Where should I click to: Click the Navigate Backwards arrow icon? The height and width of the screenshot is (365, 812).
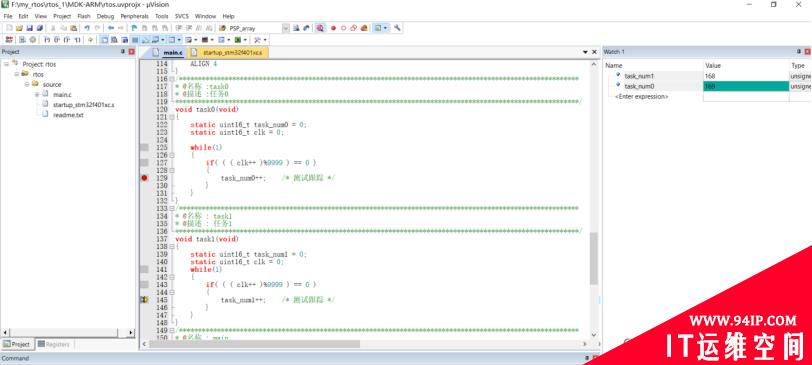pyautogui.click(x=111, y=28)
